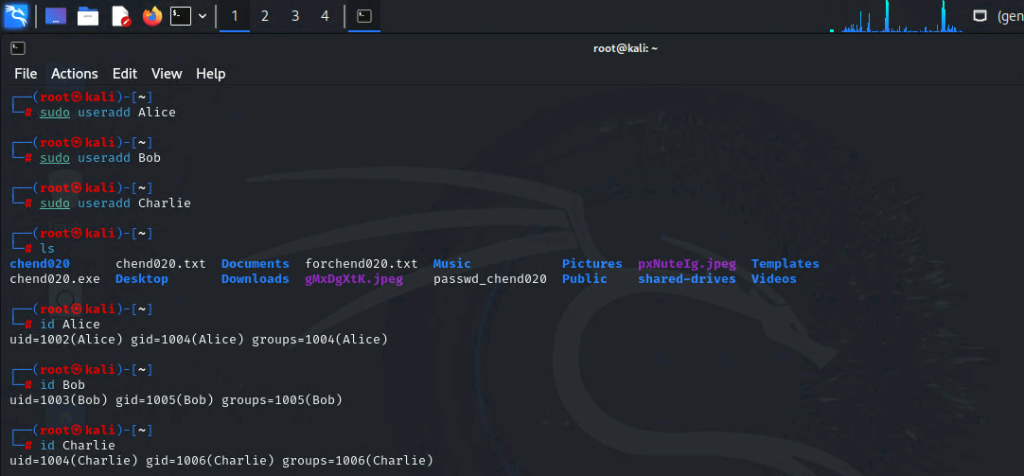The width and height of the screenshot is (1024, 476).
Task: Click the show desktop icon in panel
Action: click(56, 16)
